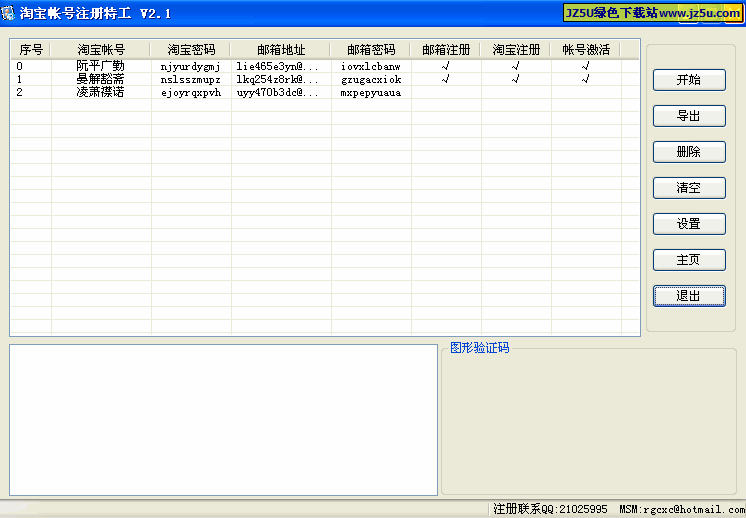The image size is (746, 518).
Task: Click the 图形验证码 captcha group label
Action: click(x=480, y=348)
